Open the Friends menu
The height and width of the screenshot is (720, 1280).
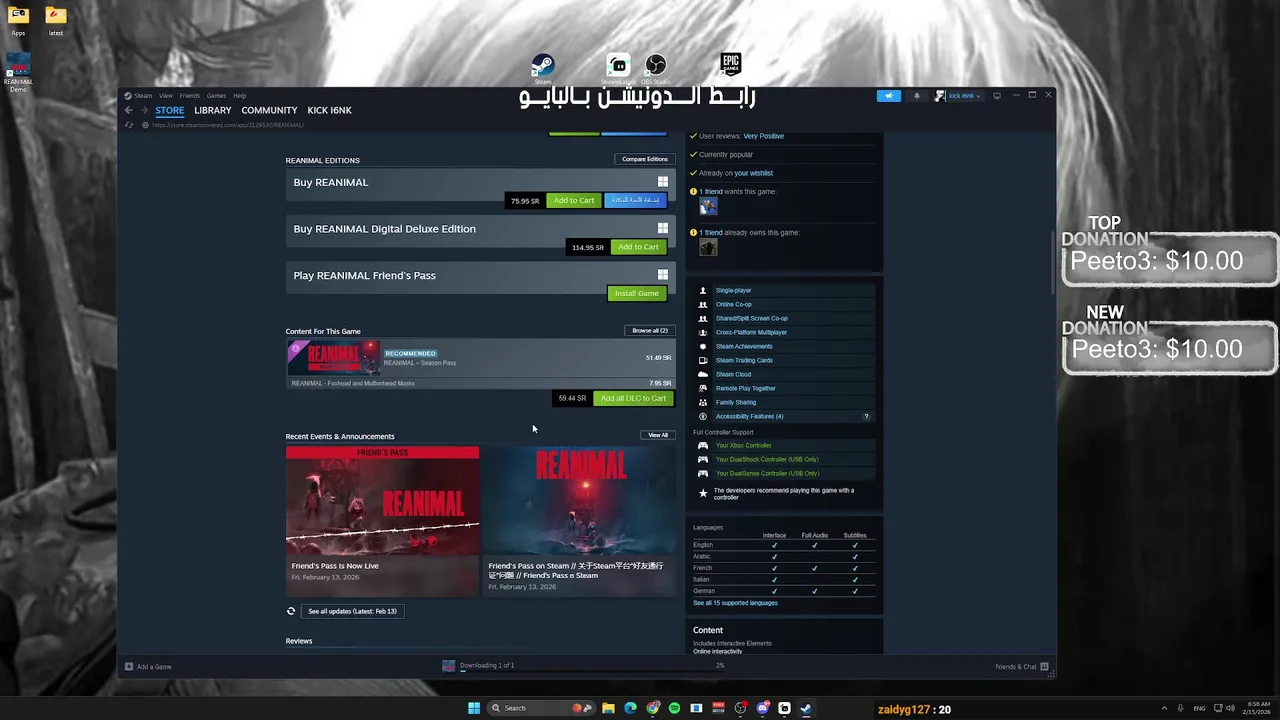tap(189, 96)
